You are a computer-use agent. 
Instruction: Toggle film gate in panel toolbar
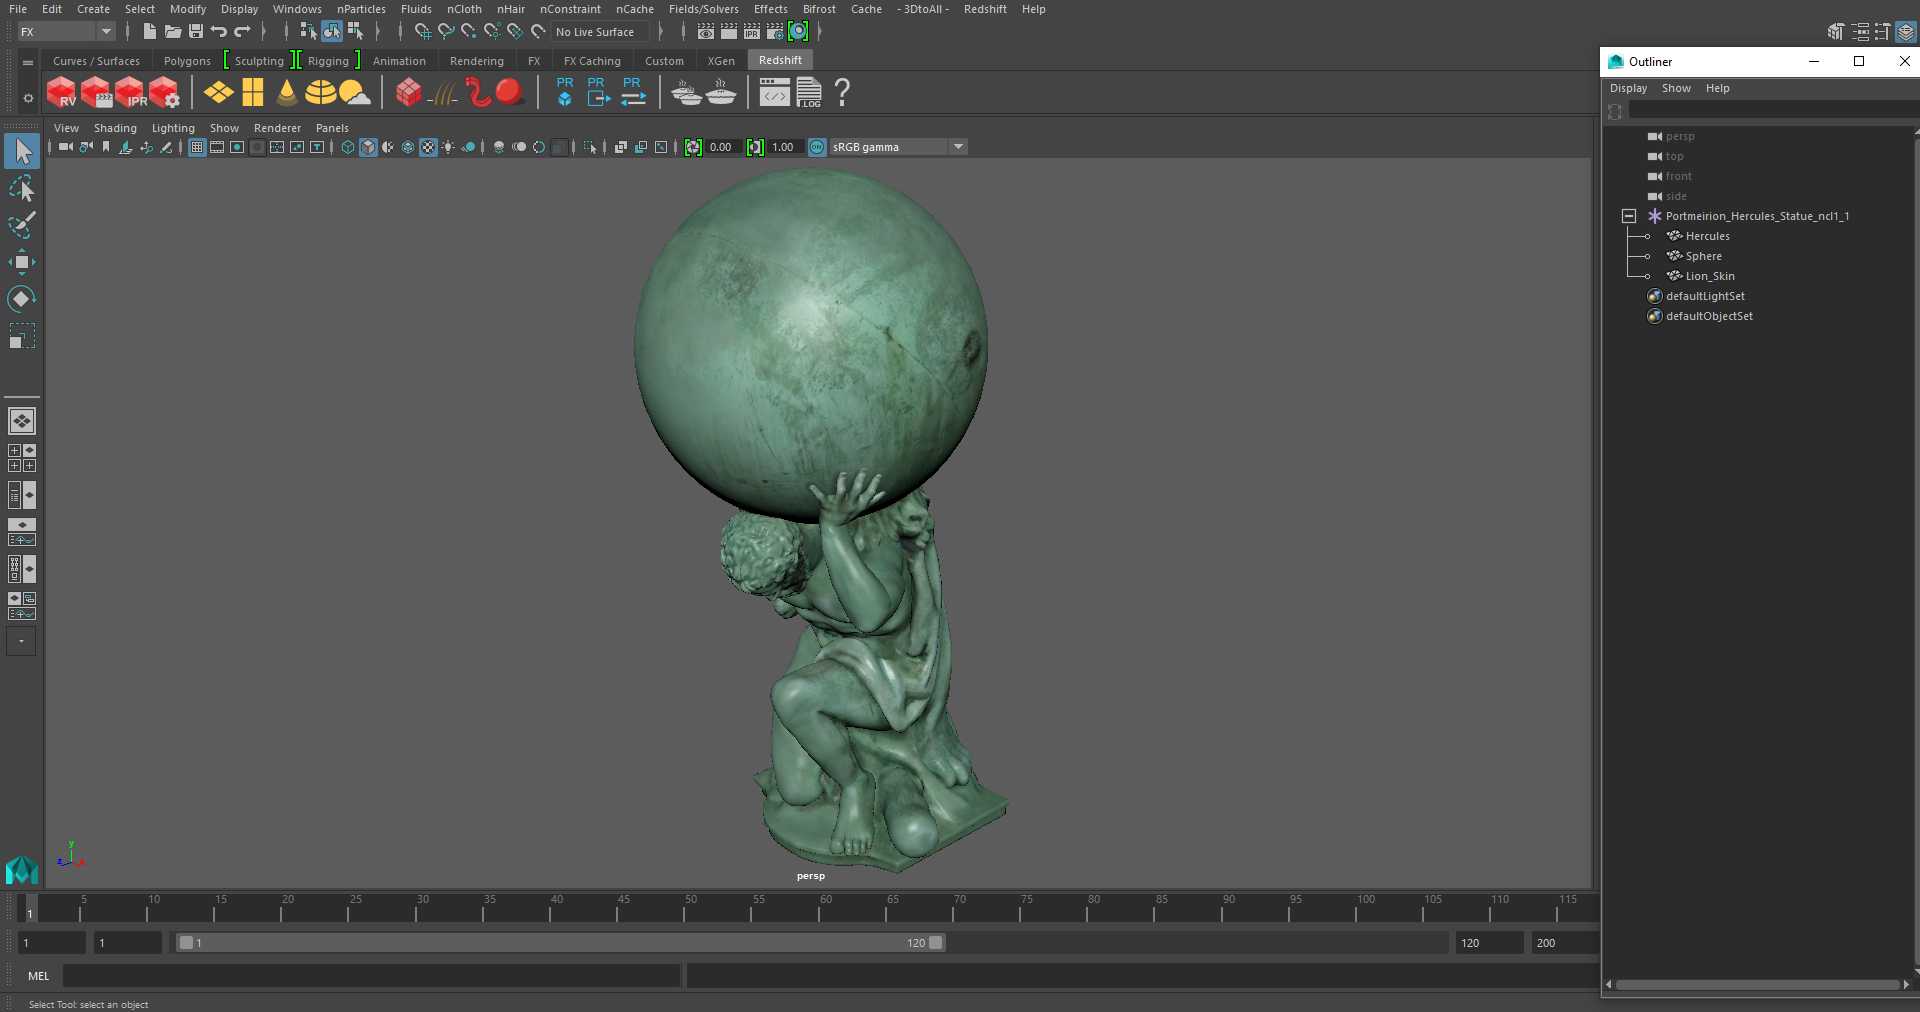click(x=217, y=147)
